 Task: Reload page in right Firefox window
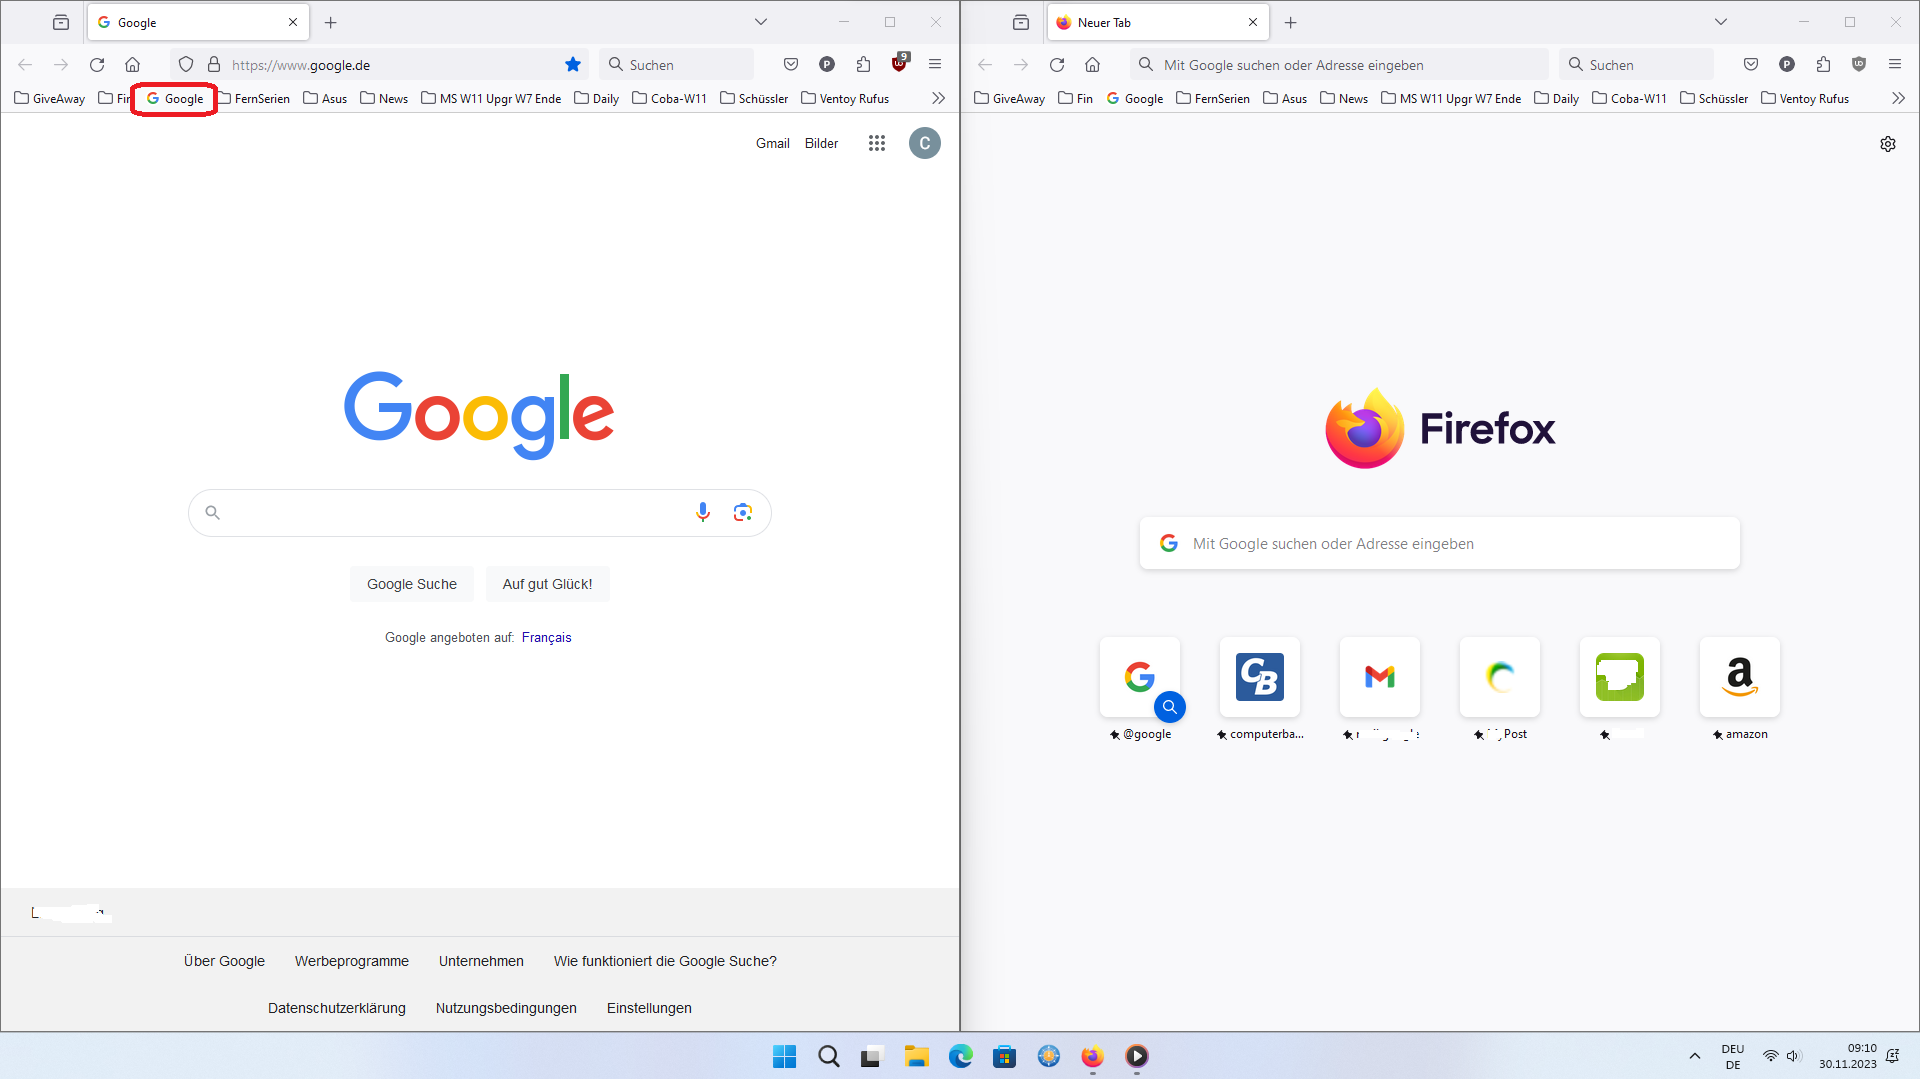(1057, 65)
